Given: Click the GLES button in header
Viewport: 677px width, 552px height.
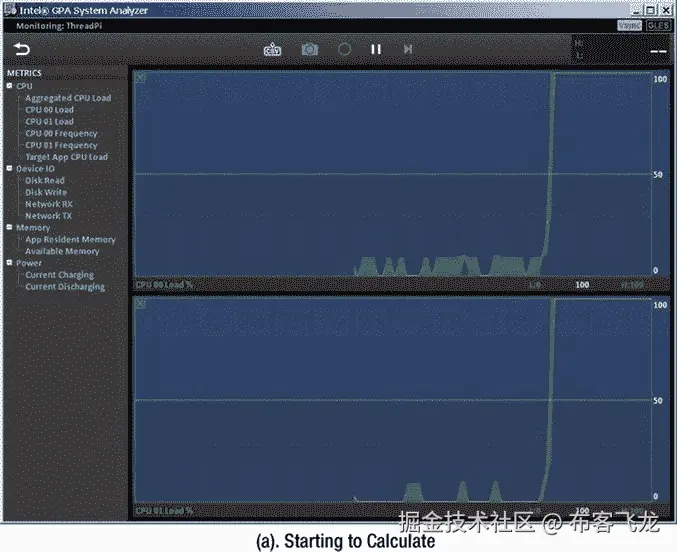Looking at the screenshot, I should [x=658, y=25].
